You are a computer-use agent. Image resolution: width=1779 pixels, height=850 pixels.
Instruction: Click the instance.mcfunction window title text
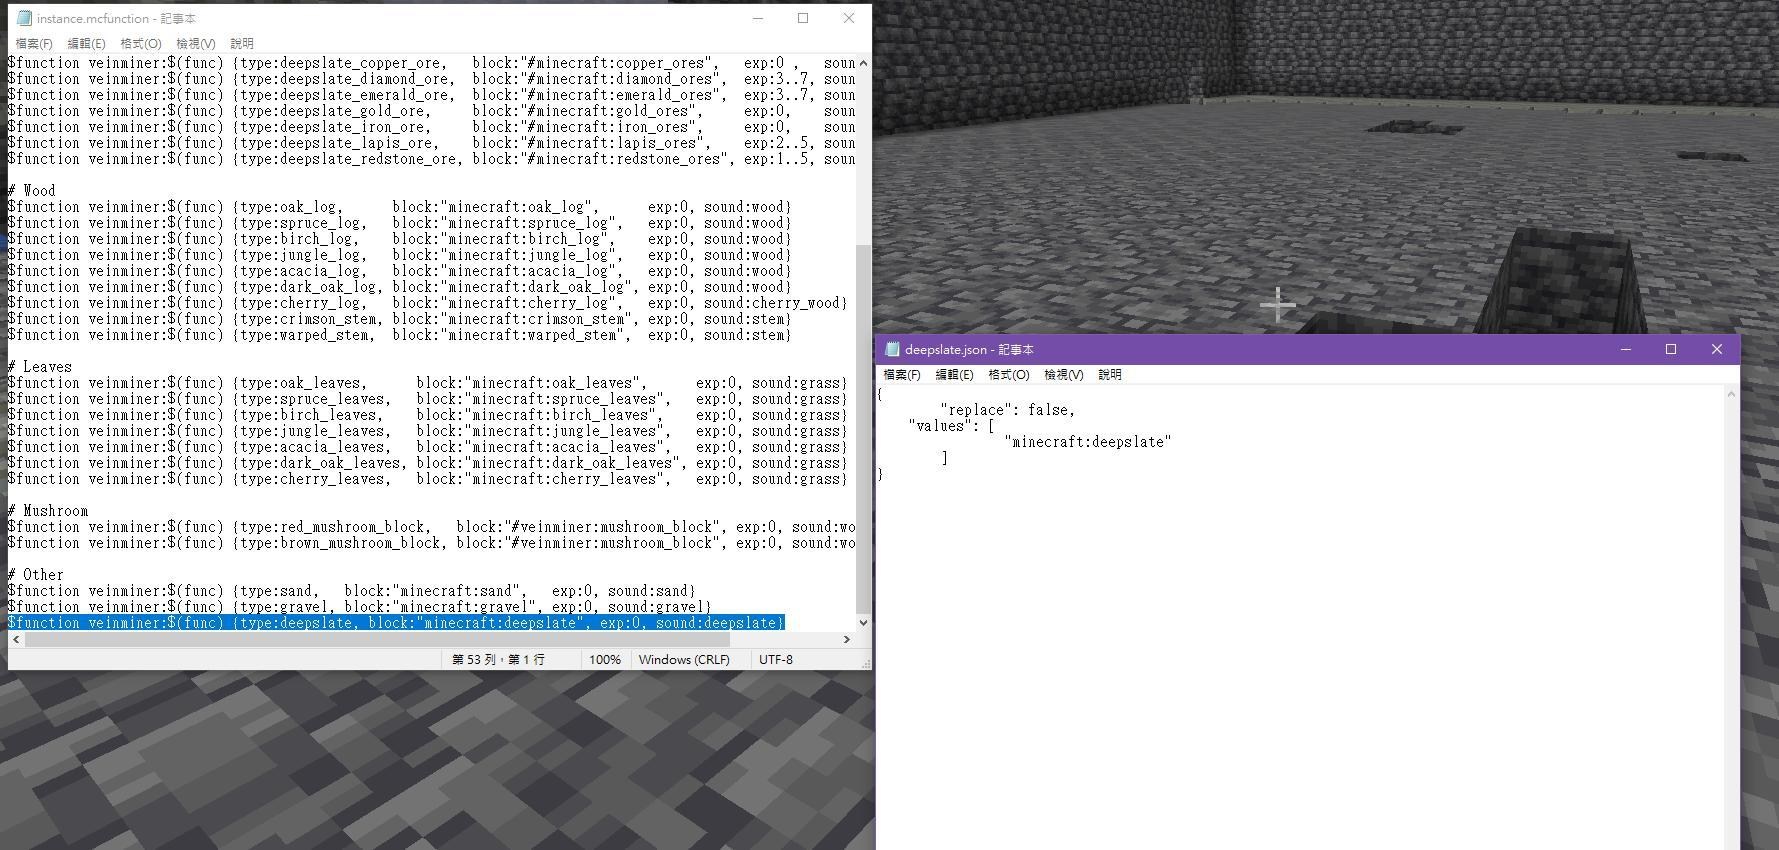click(x=116, y=18)
